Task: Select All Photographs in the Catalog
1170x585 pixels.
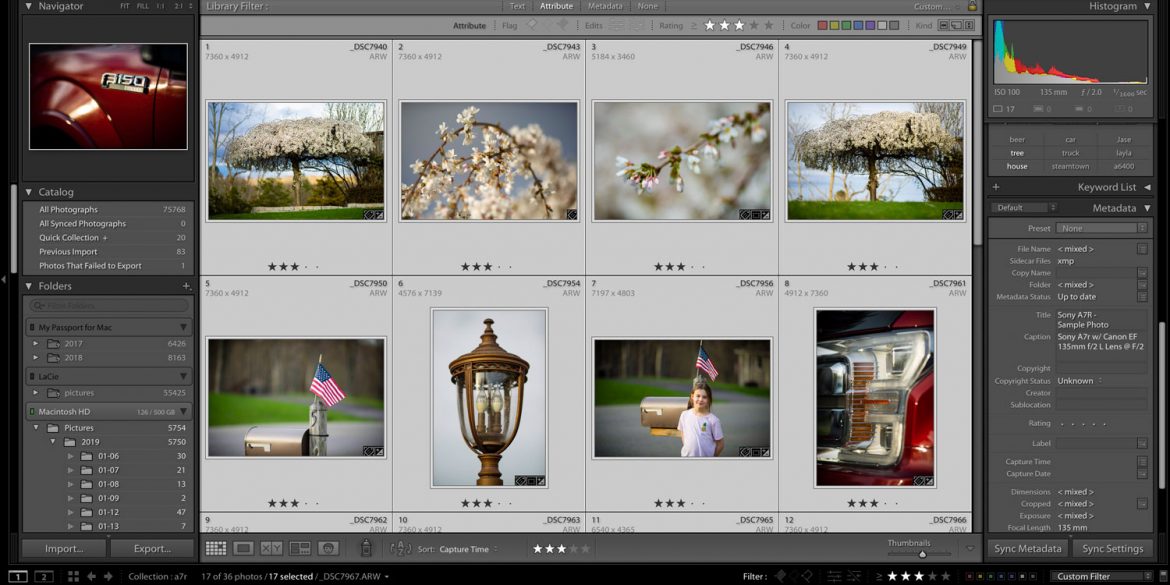Action: (110, 210)
